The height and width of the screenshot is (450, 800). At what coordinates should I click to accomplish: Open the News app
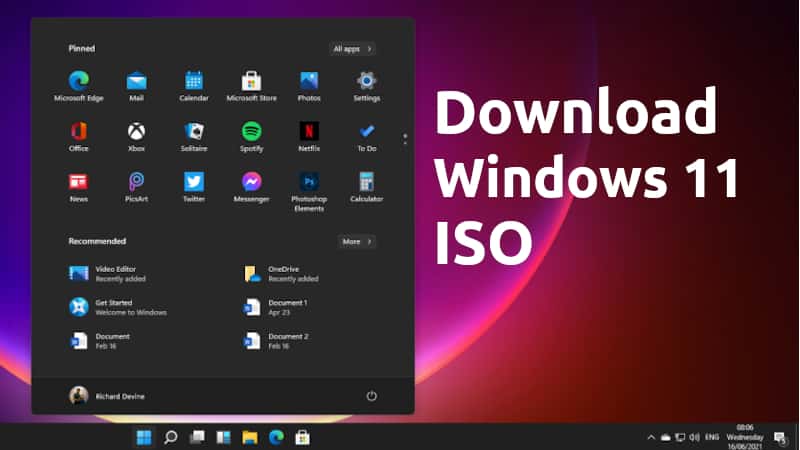(79, 187)
